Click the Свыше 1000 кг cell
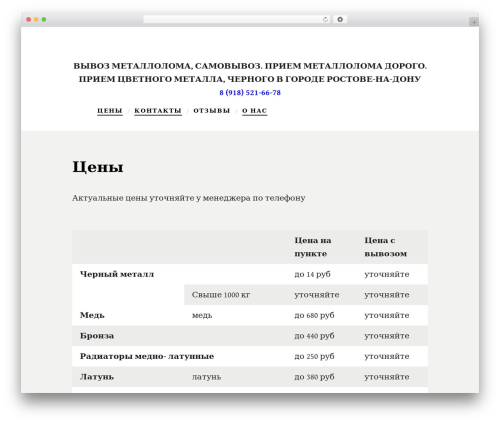500x423 pixels. (221, 295)
